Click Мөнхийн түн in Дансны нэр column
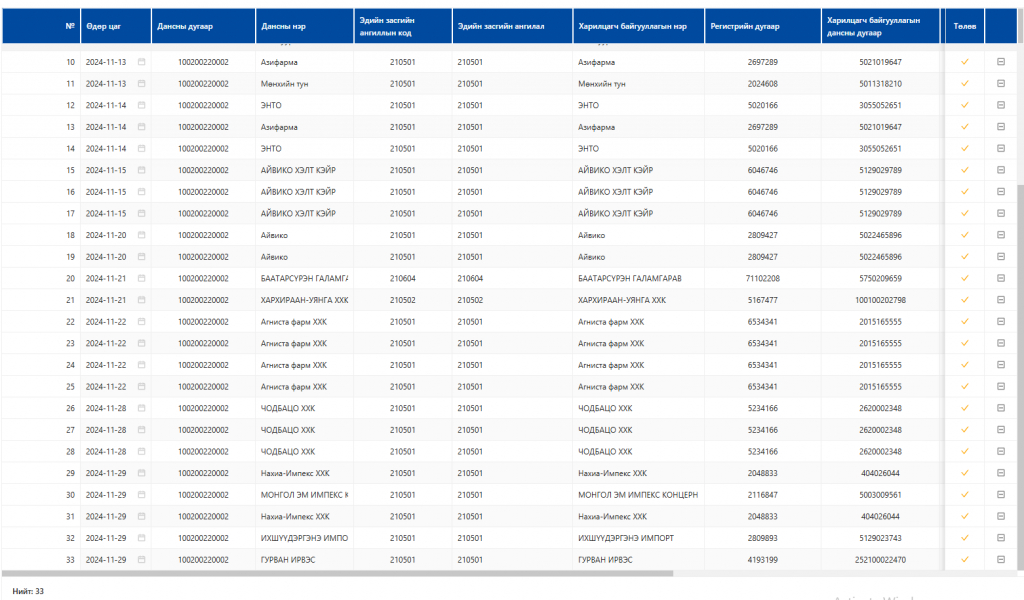 [x=284, y=84]
